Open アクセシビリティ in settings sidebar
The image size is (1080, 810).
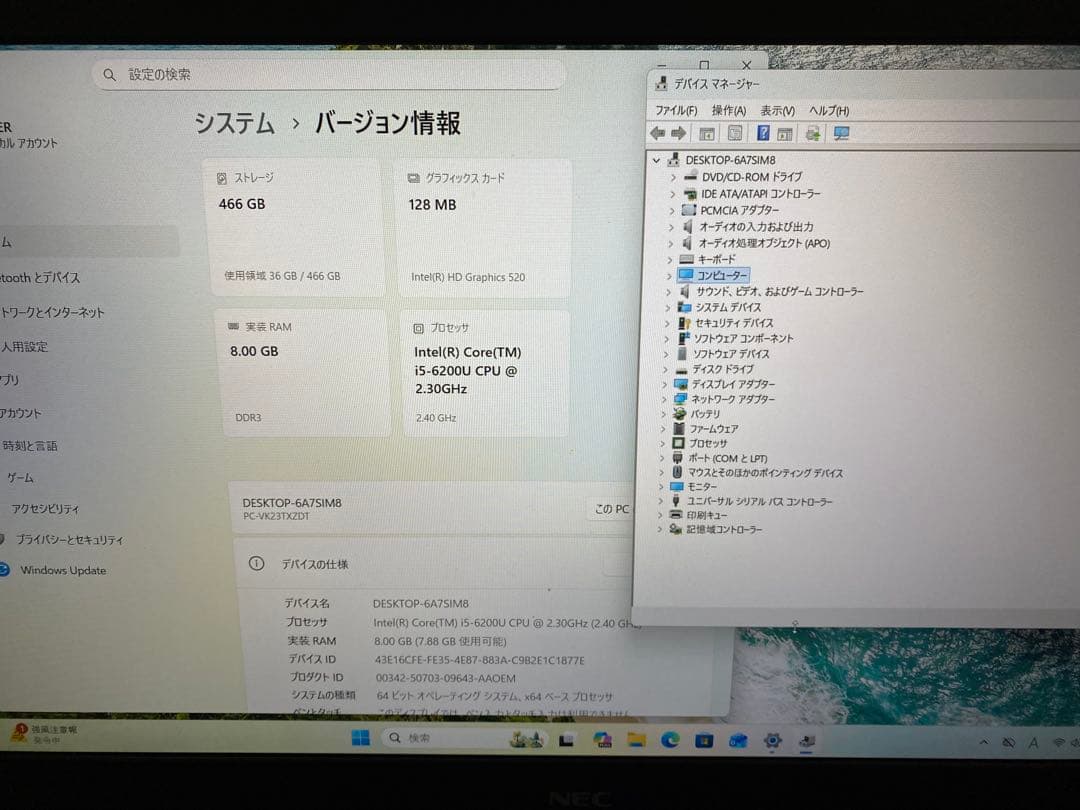click(45, 509)
